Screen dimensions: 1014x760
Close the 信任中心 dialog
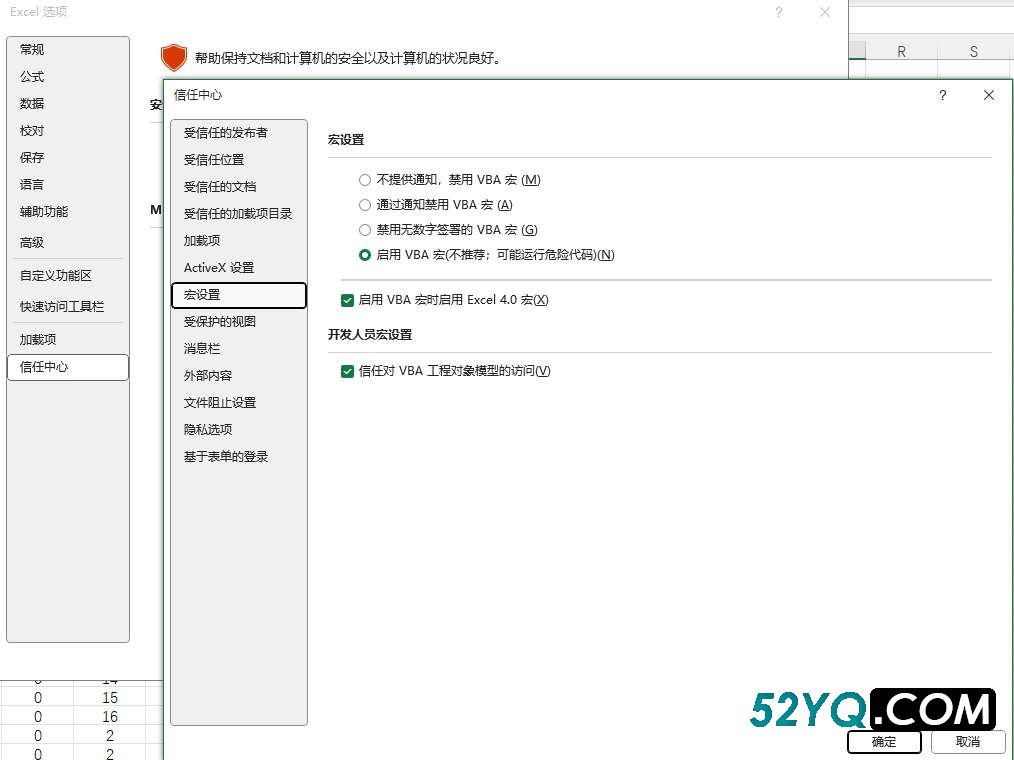coord(988,96)
